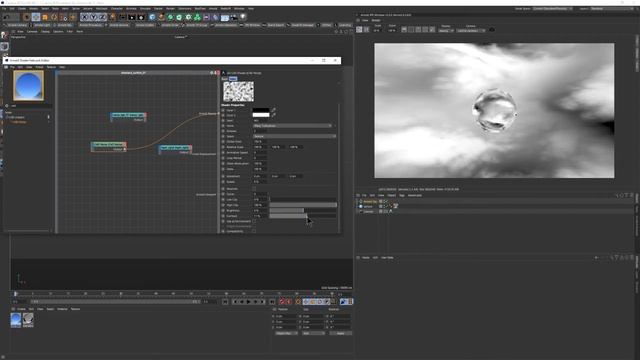Click the Arnold Volume button
This screenshot has width=640, height=360.
(x=119, y=25)
